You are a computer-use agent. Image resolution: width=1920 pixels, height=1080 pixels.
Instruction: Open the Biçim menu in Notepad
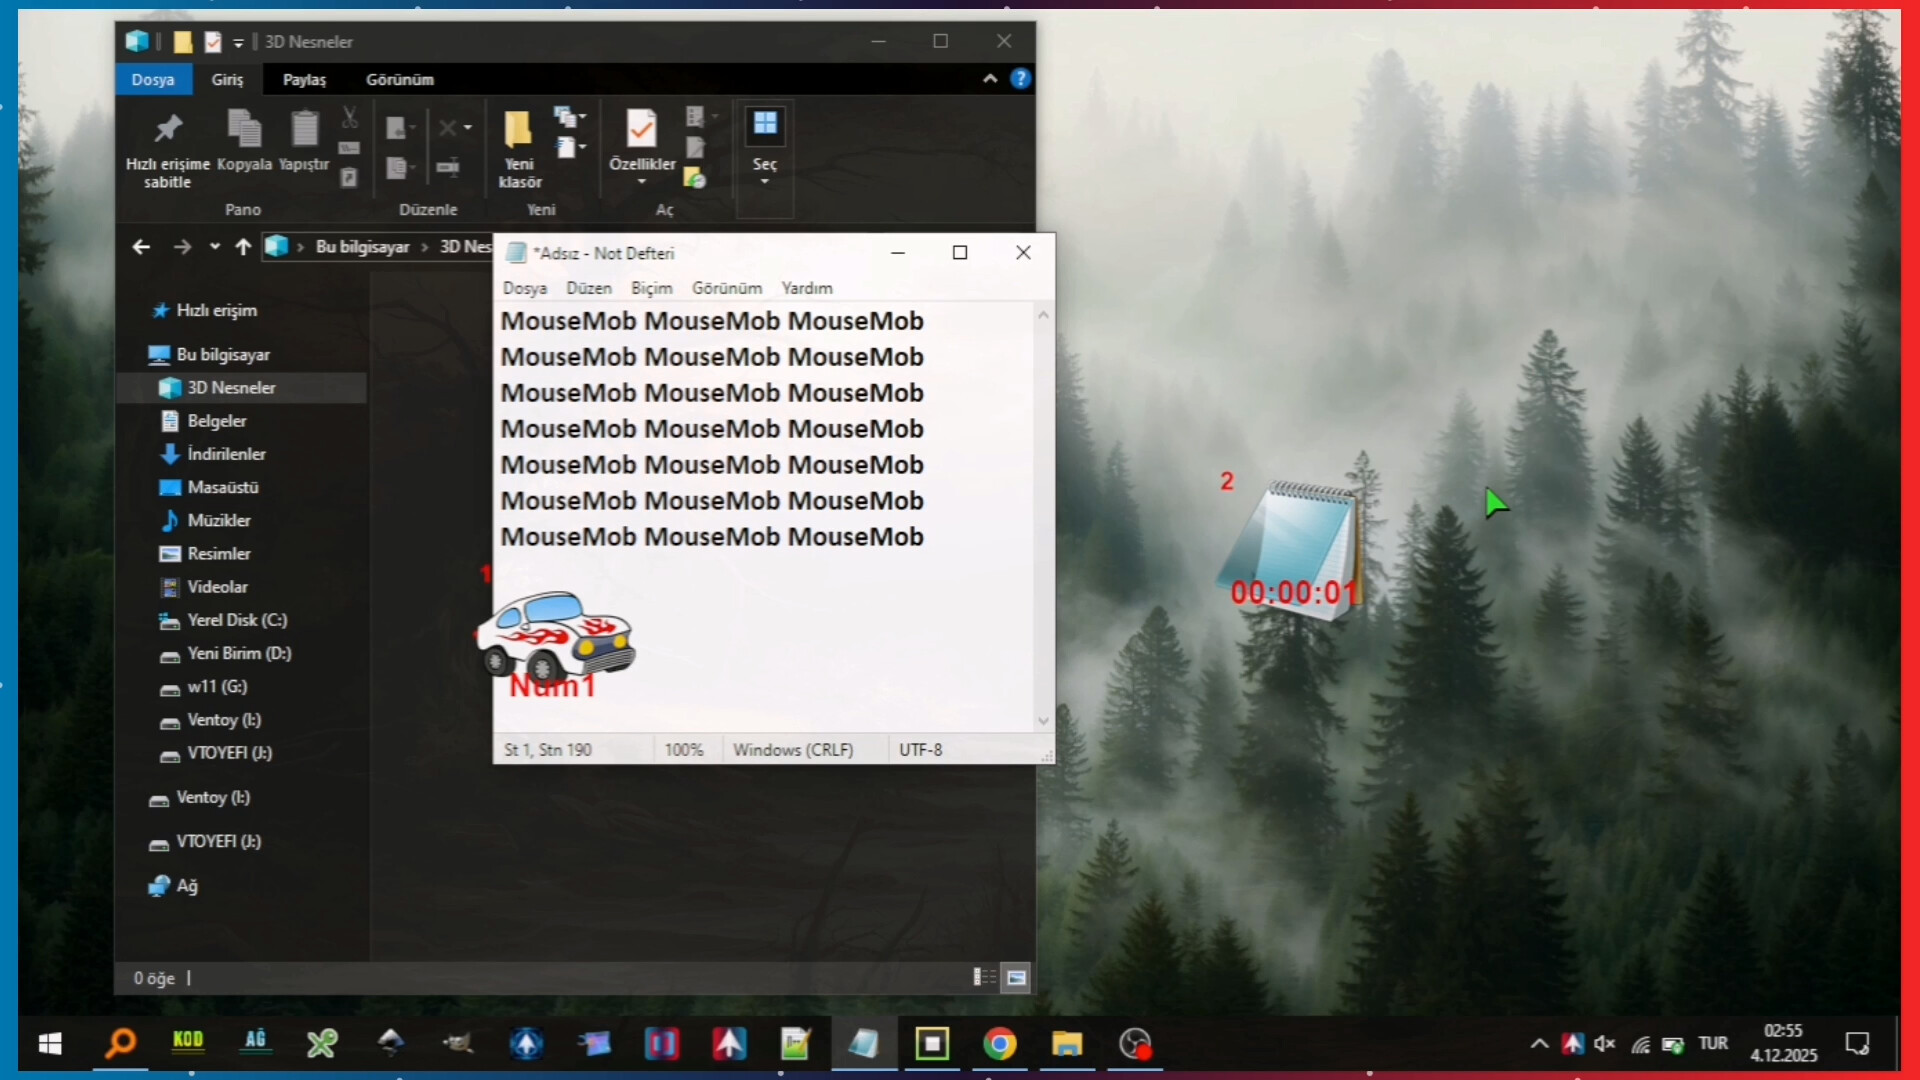[x=650, y=288]
